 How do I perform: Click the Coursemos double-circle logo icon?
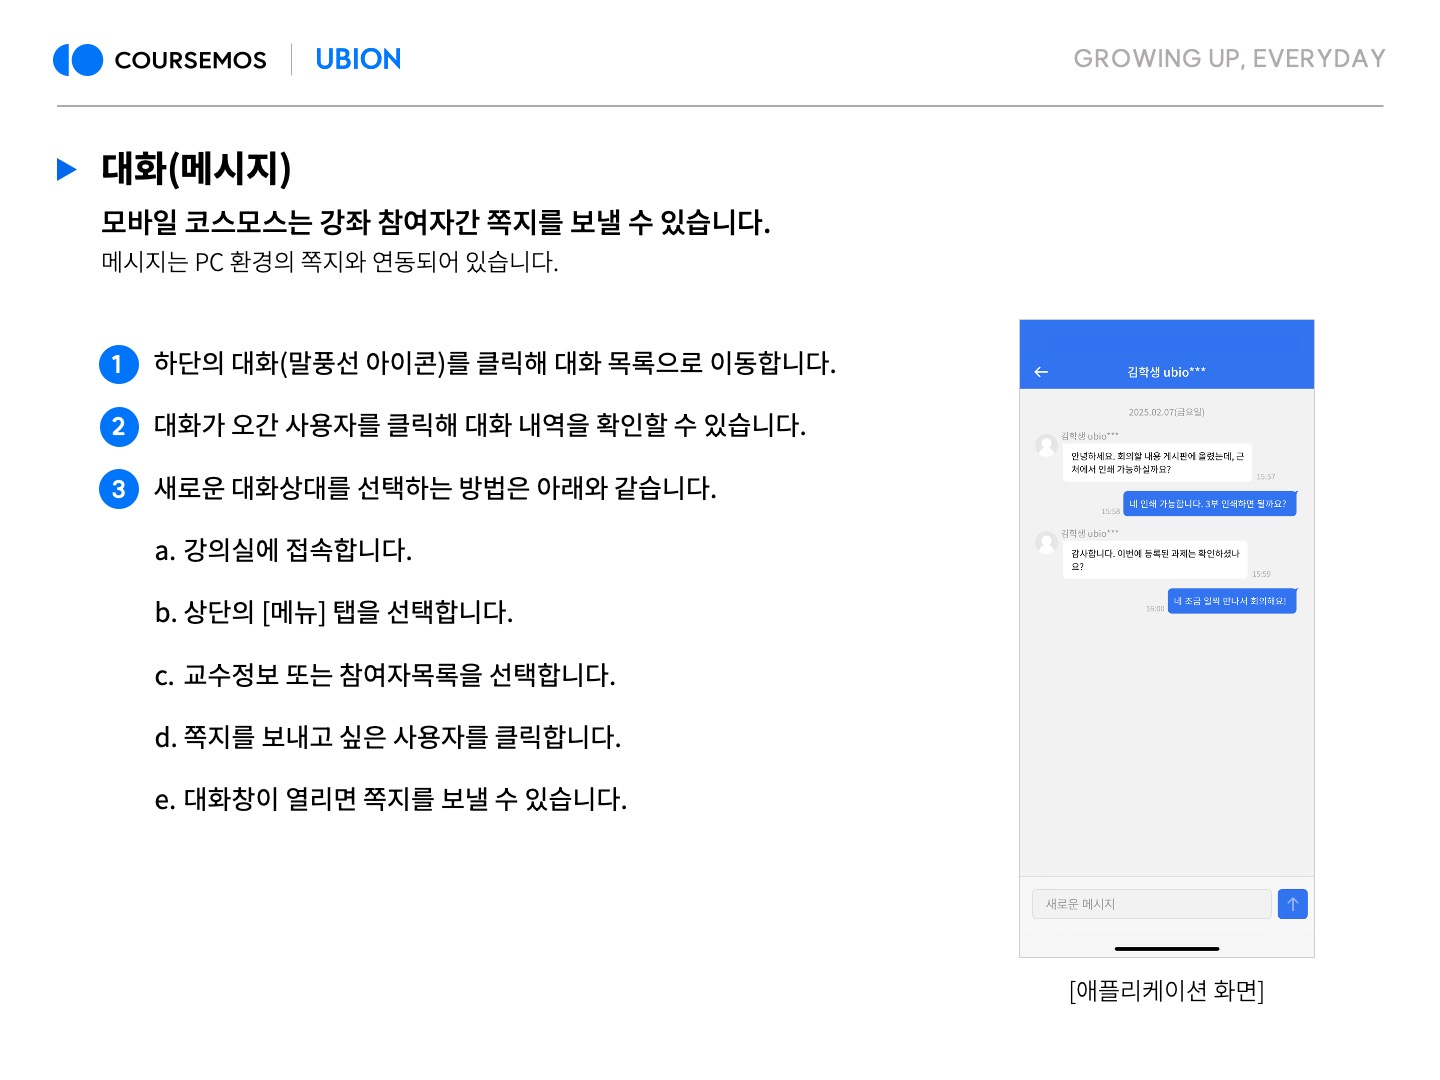[x=78, y=60]
